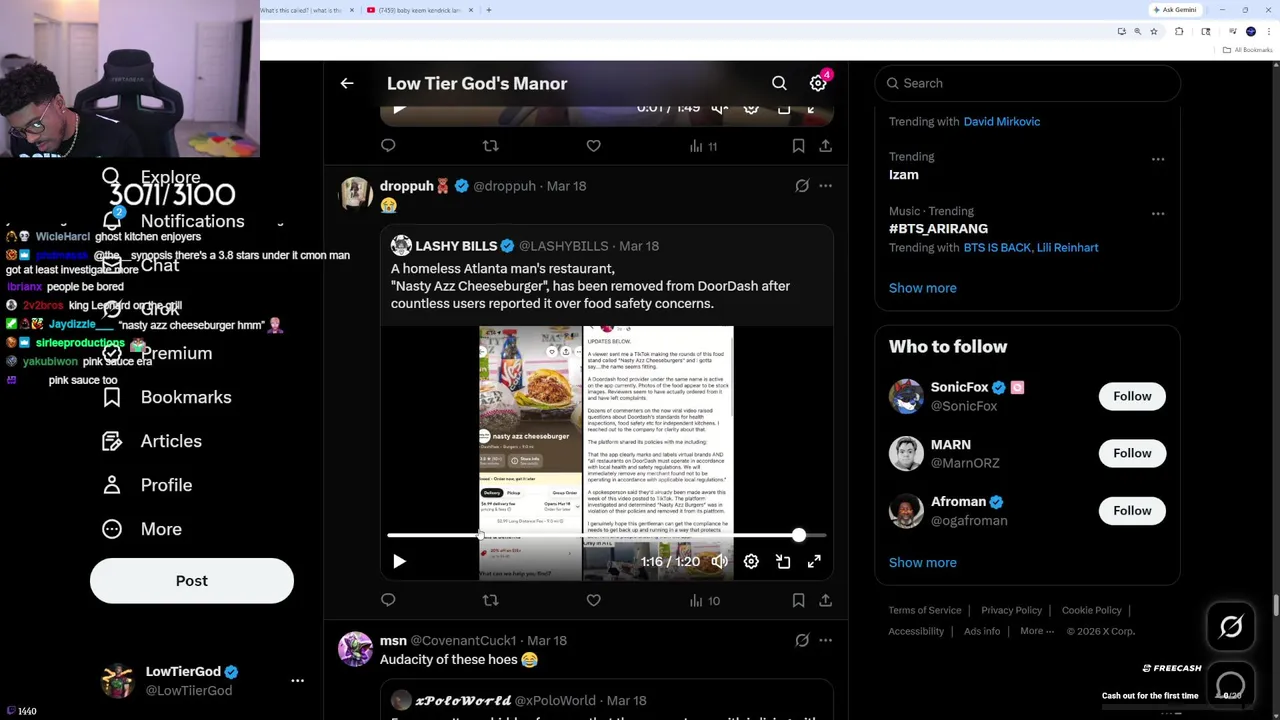Open Cookie Policy link

coord(1091,611)
